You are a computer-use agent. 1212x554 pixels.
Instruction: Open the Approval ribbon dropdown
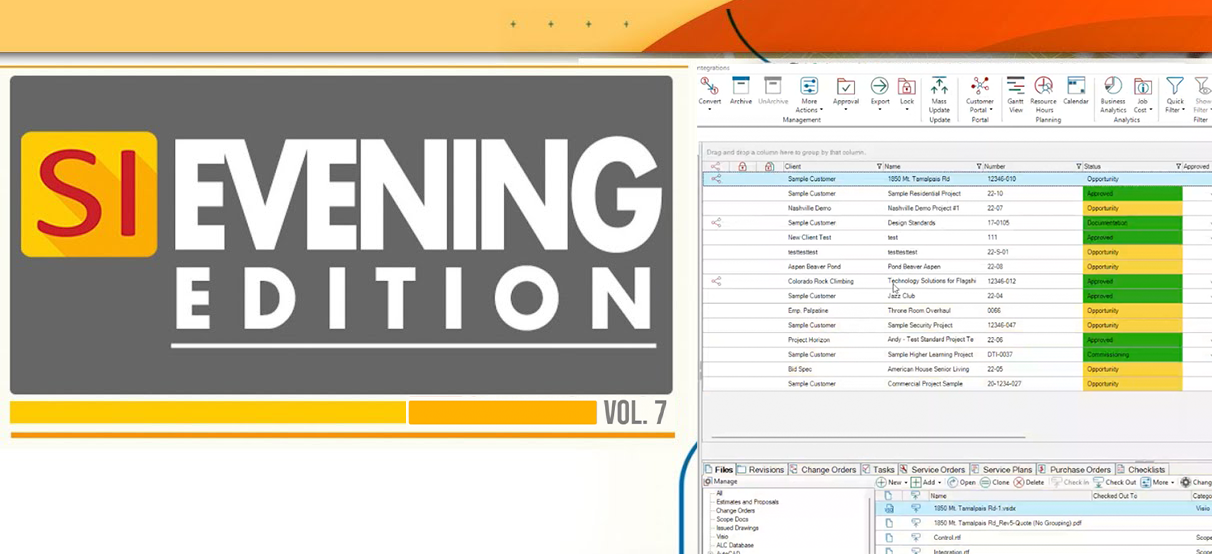846,92
